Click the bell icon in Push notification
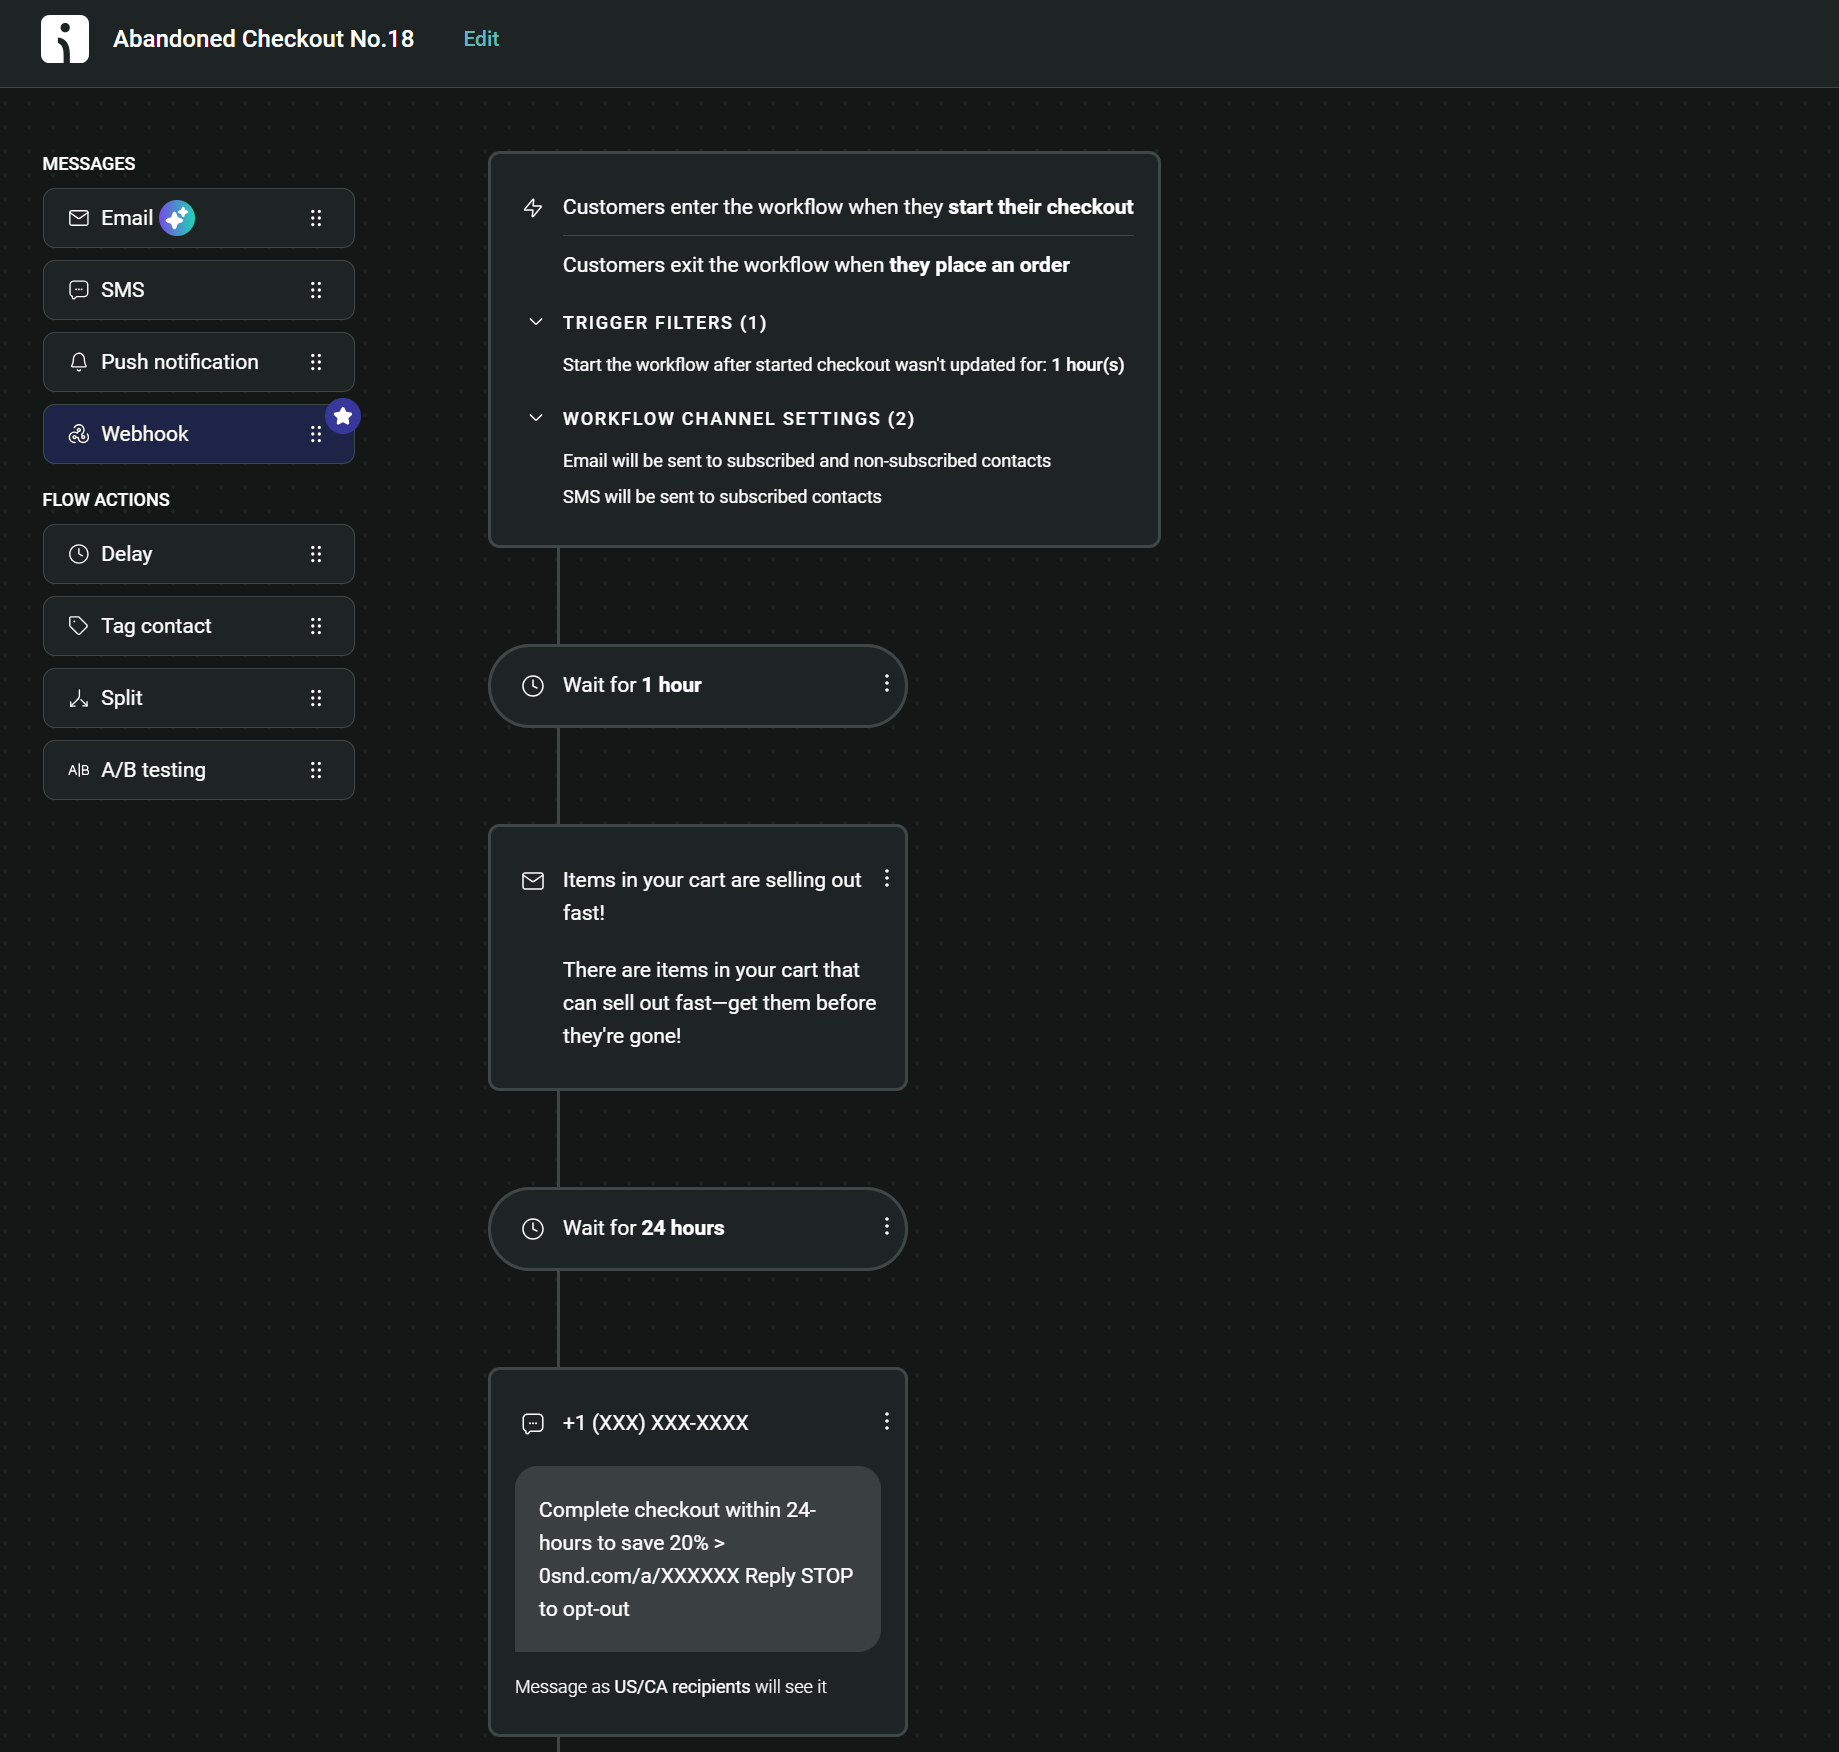This screenshot has height=1752, width=1839. [79, 362]
